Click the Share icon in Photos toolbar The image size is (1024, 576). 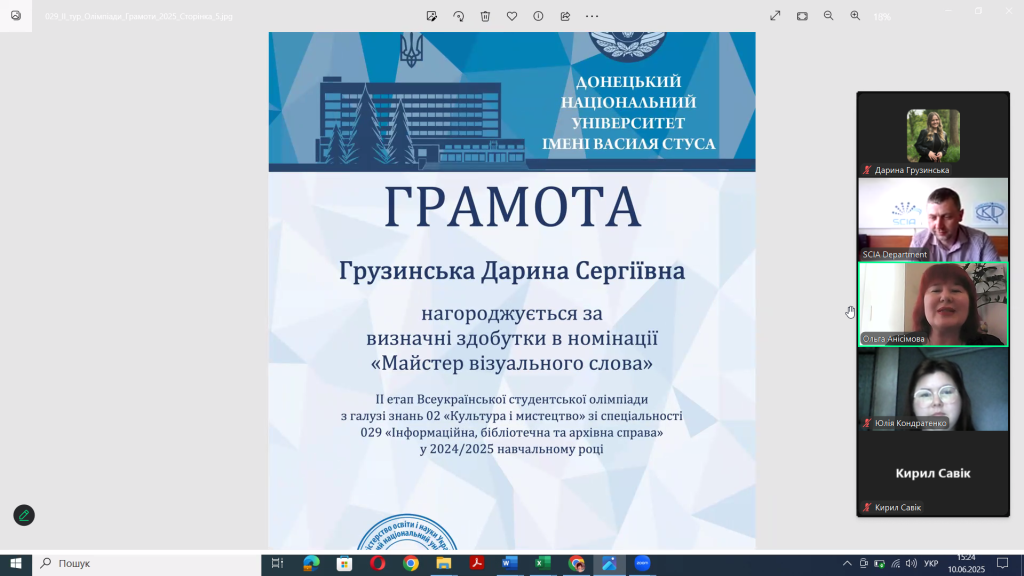(565, 16)
